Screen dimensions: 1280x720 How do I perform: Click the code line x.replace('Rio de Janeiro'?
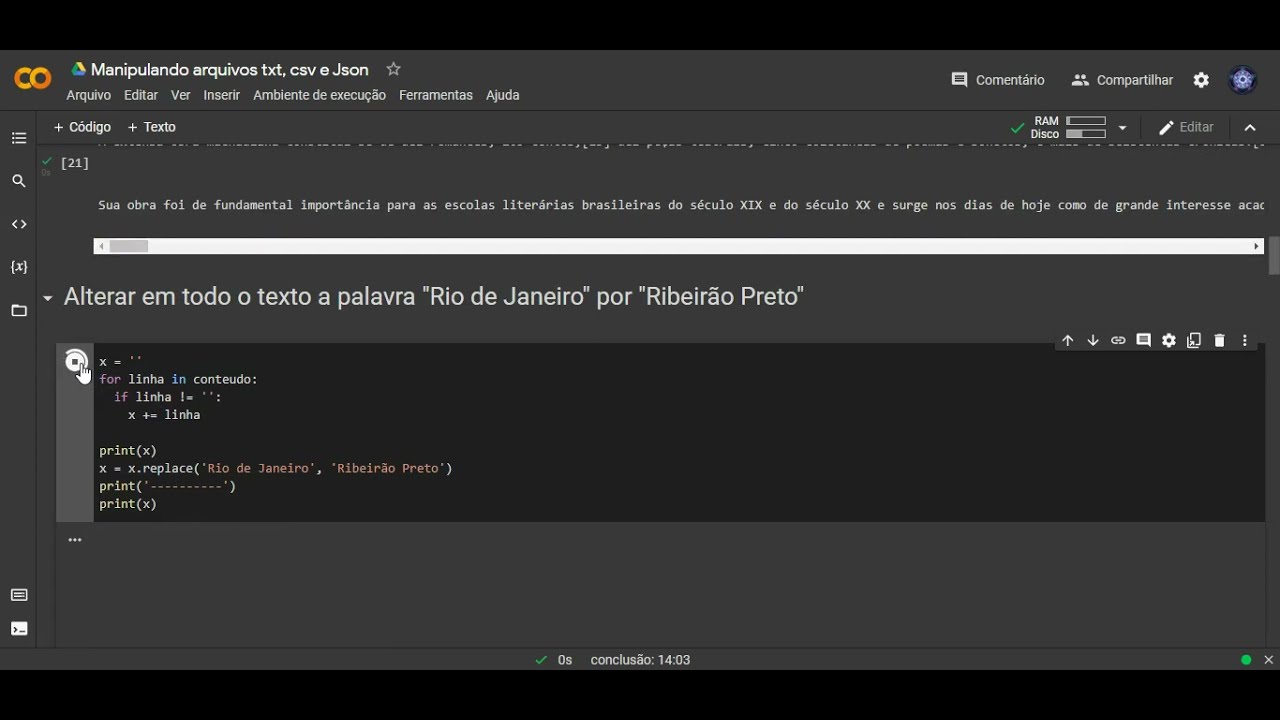click(276, 468)
